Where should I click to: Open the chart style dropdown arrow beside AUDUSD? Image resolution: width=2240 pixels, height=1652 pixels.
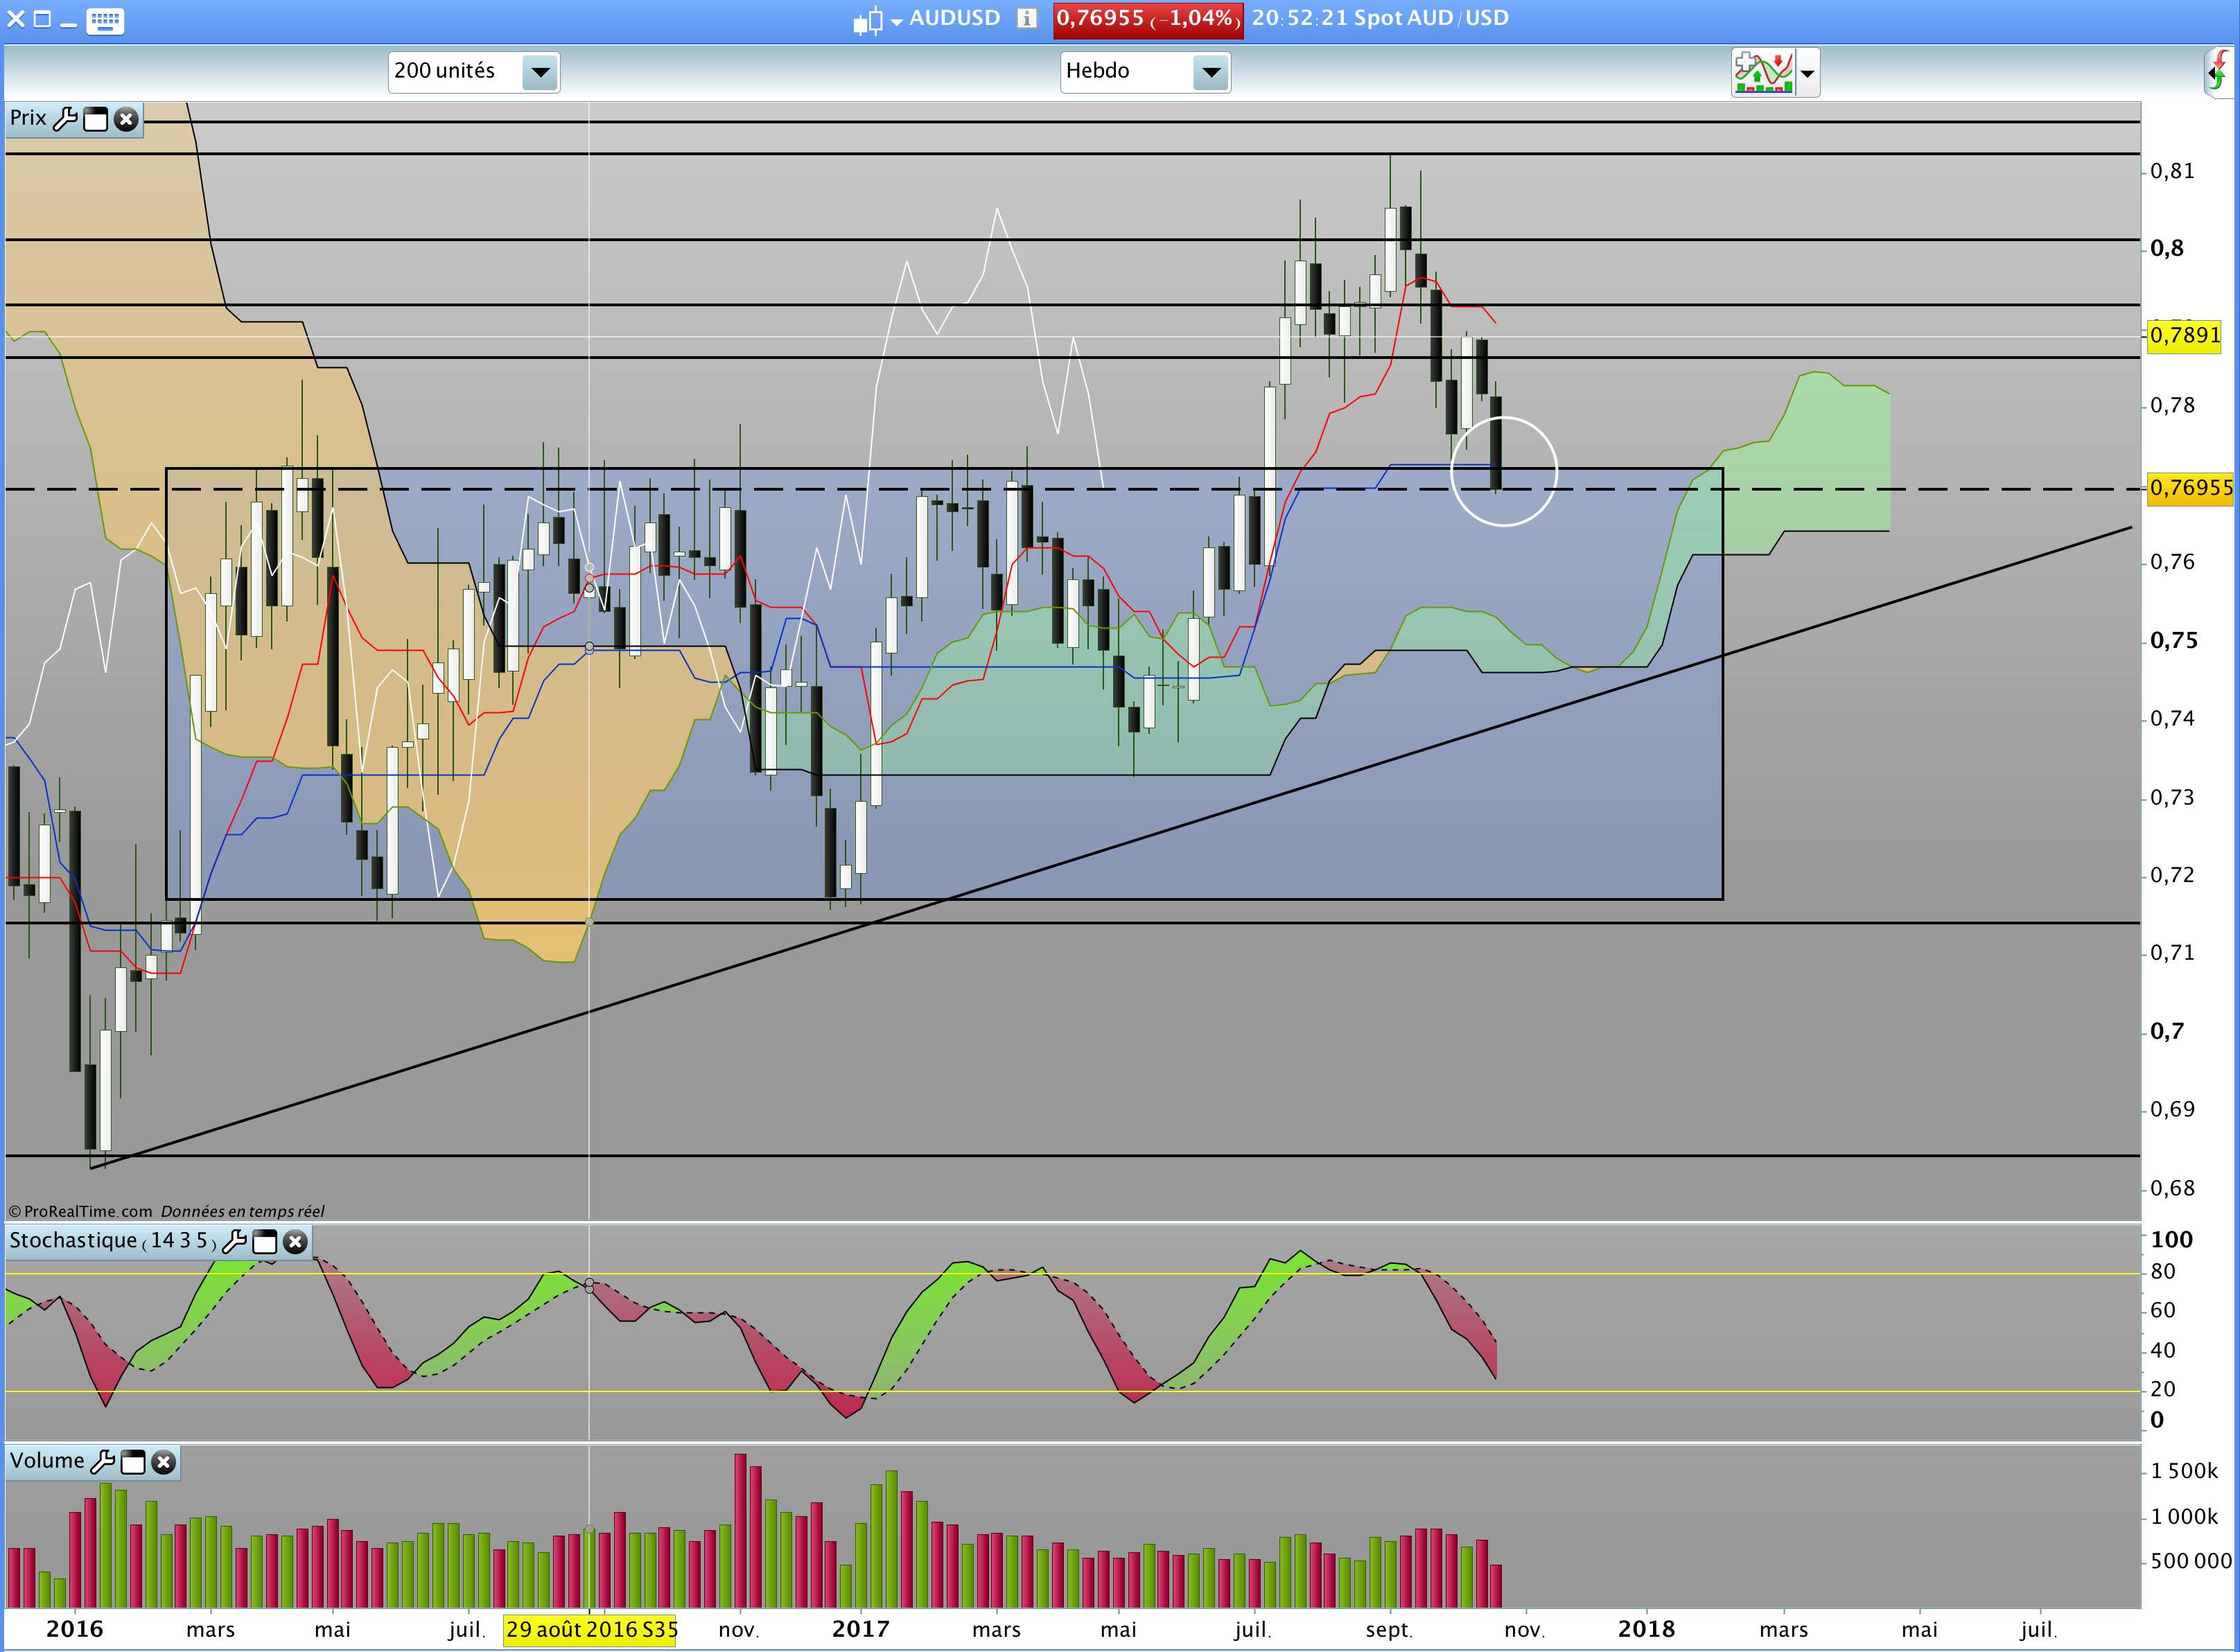click(896, 21)
